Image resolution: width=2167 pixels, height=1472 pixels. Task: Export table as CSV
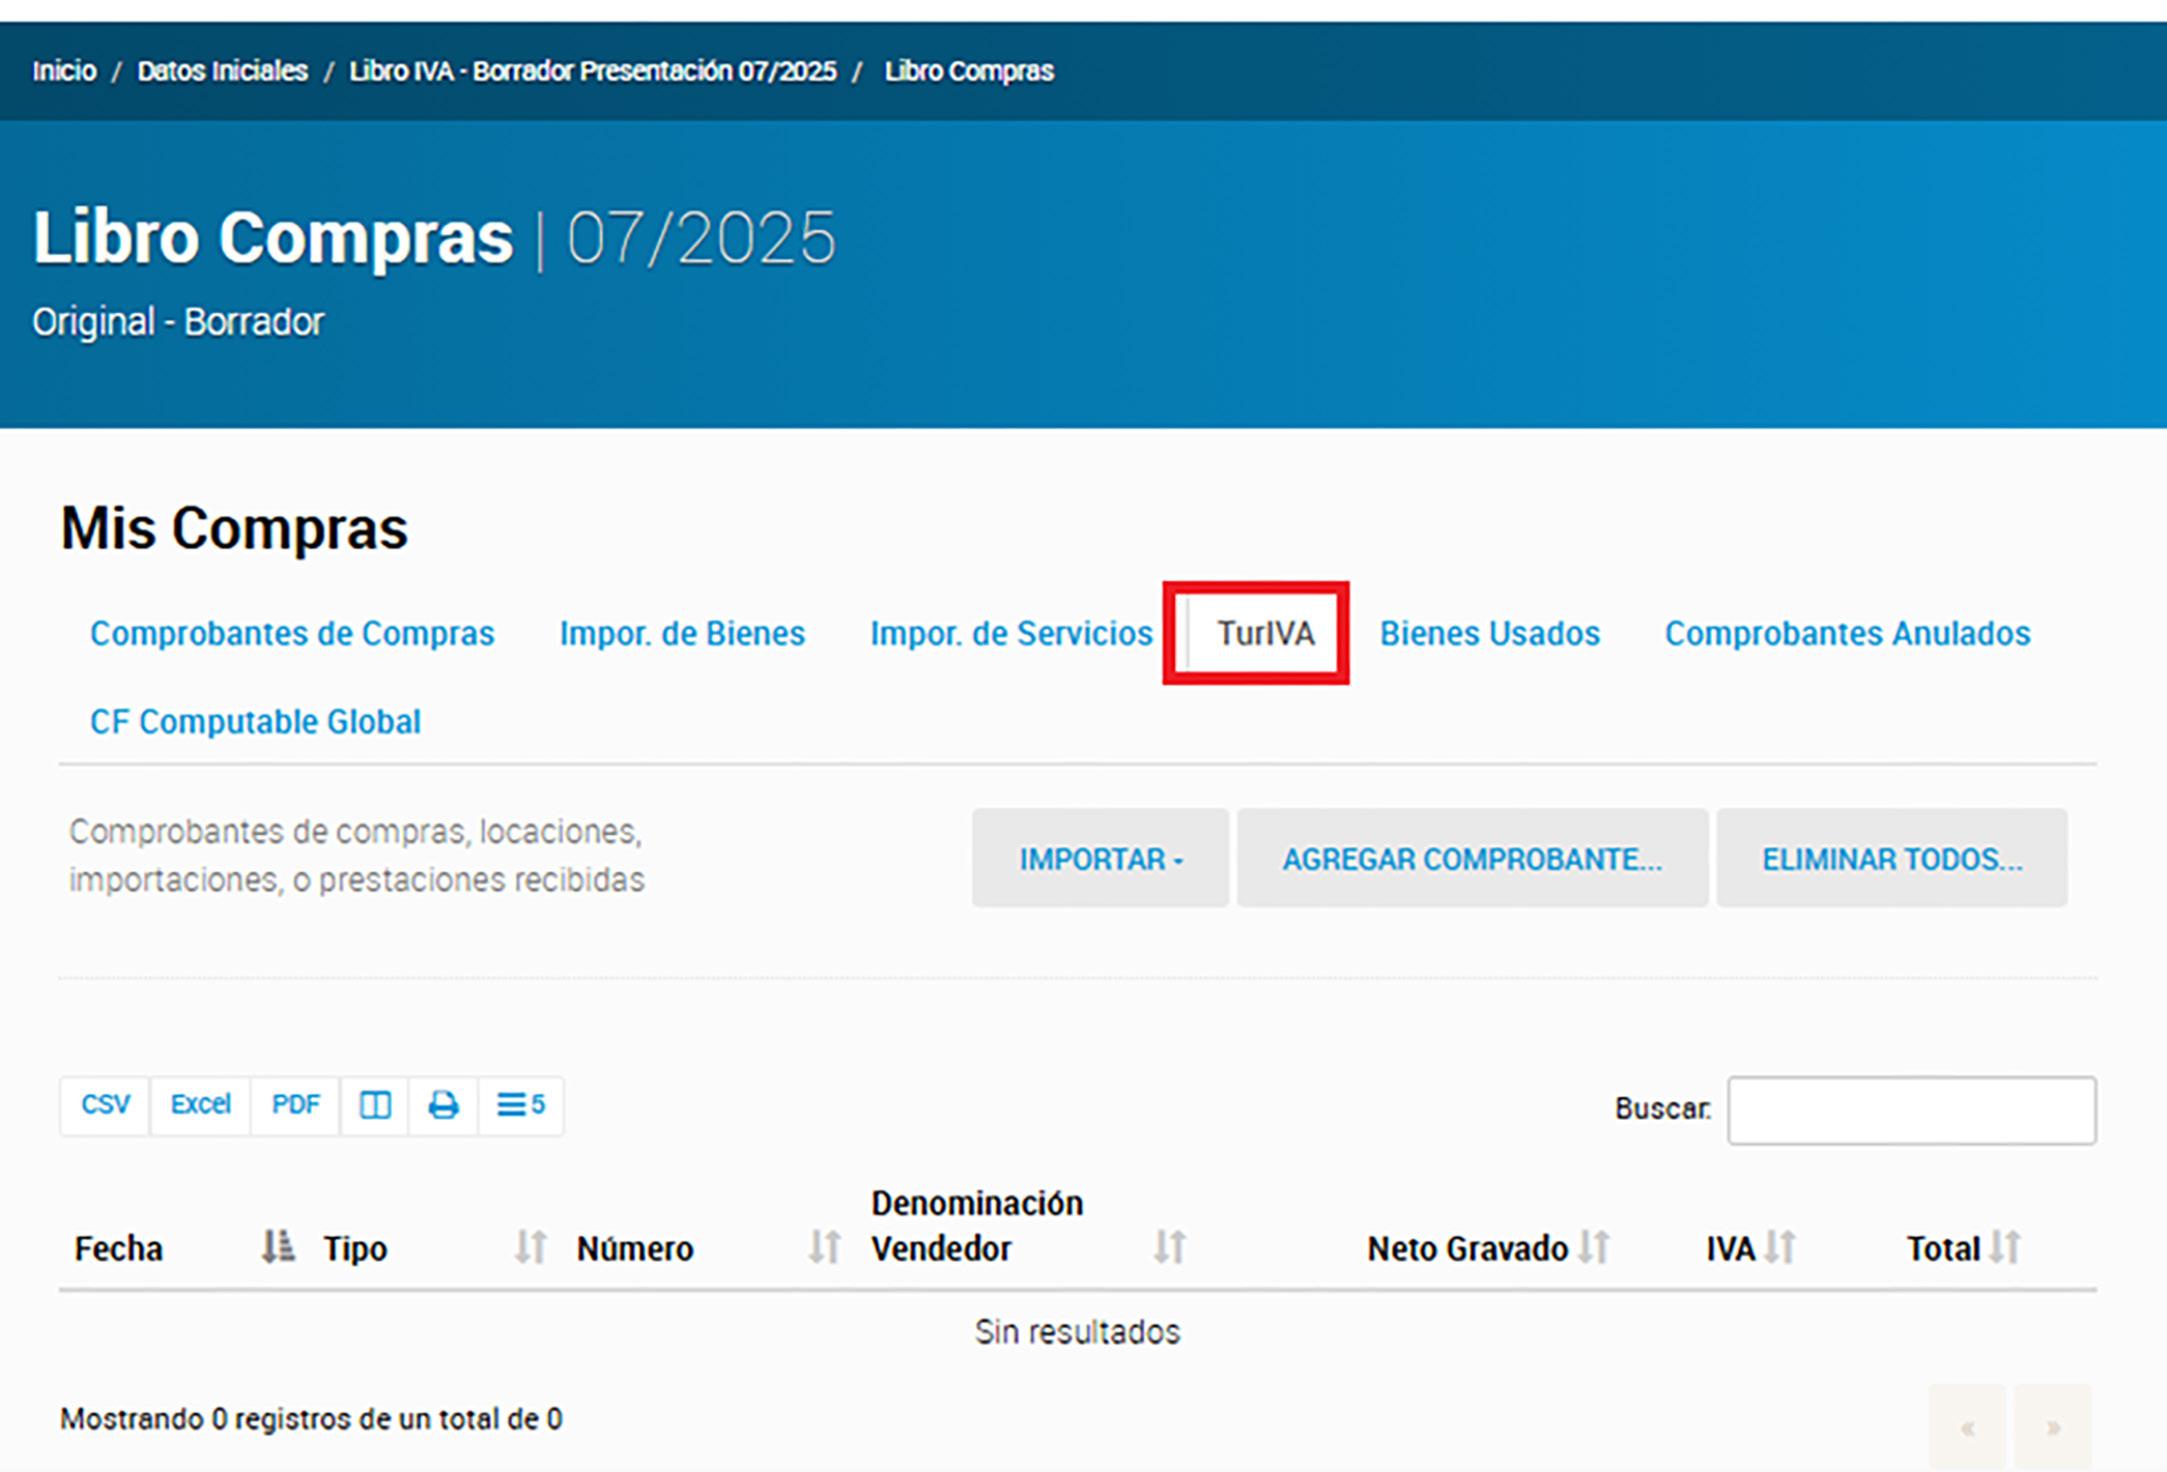[105, 1105]
